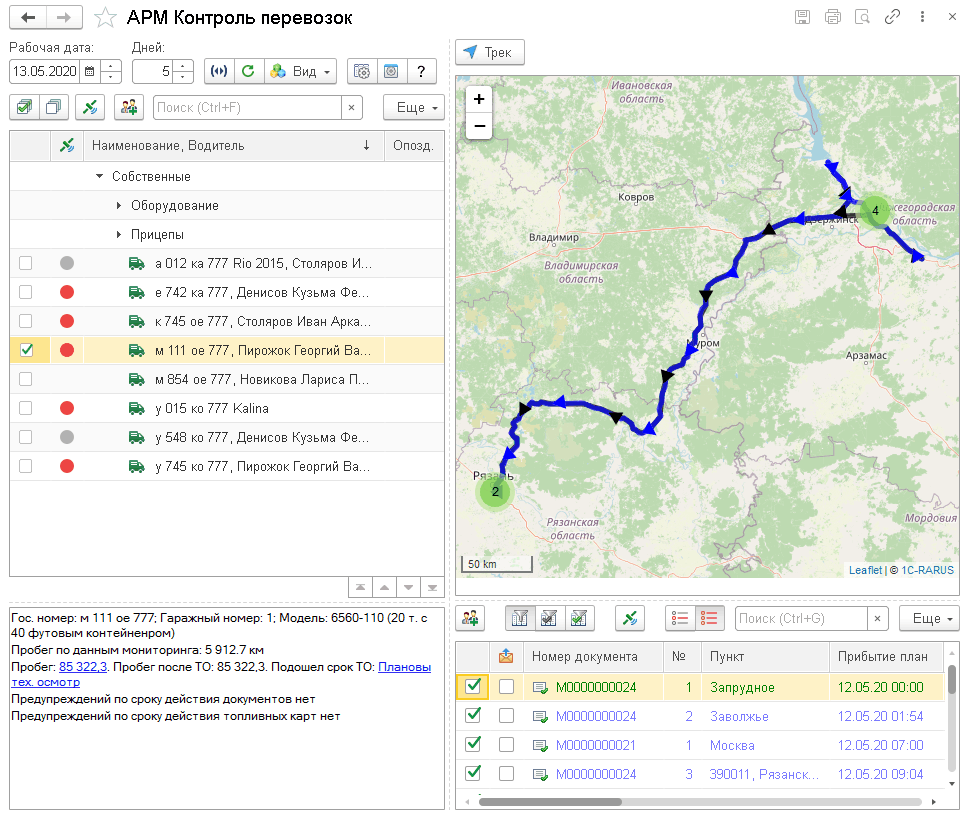Decrease the working date with down arrow

click(x=111, y=77)
